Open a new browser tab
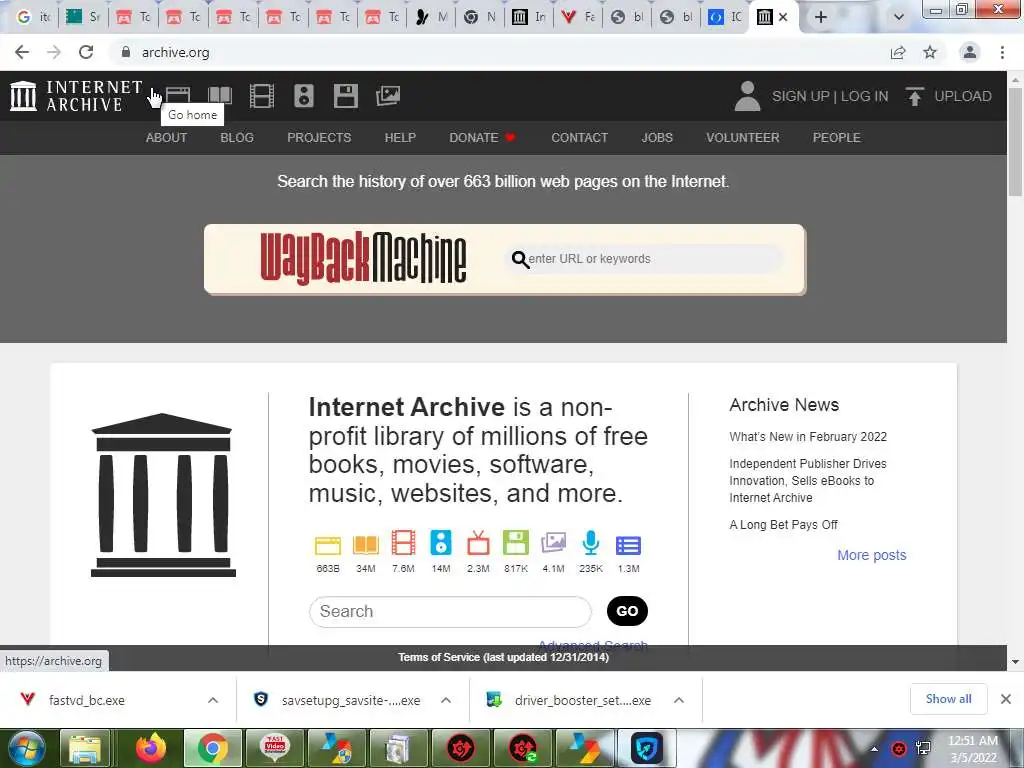 point(821,17)
